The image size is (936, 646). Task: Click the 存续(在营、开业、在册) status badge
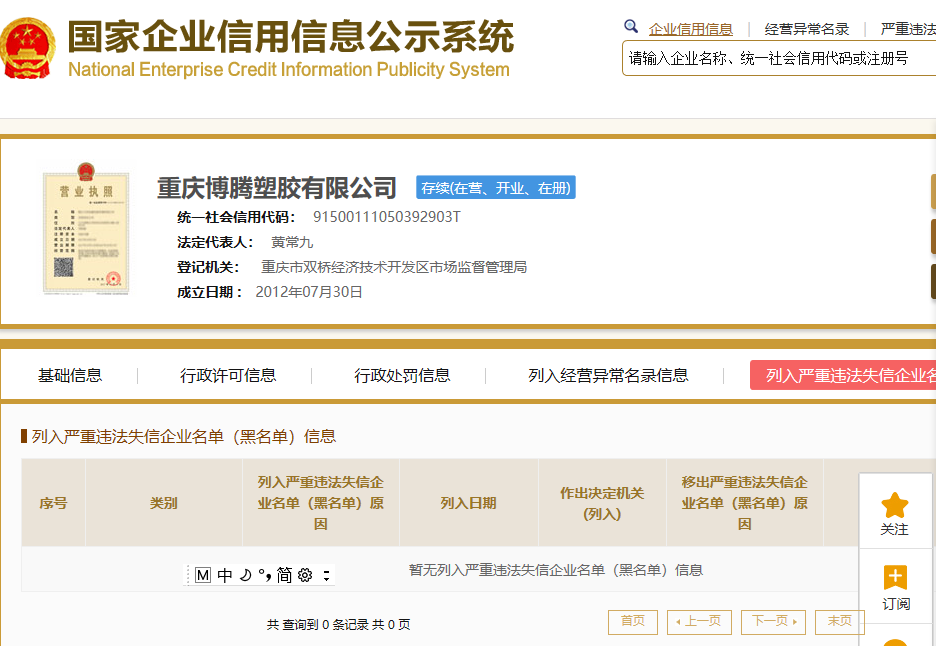(495, 187)
